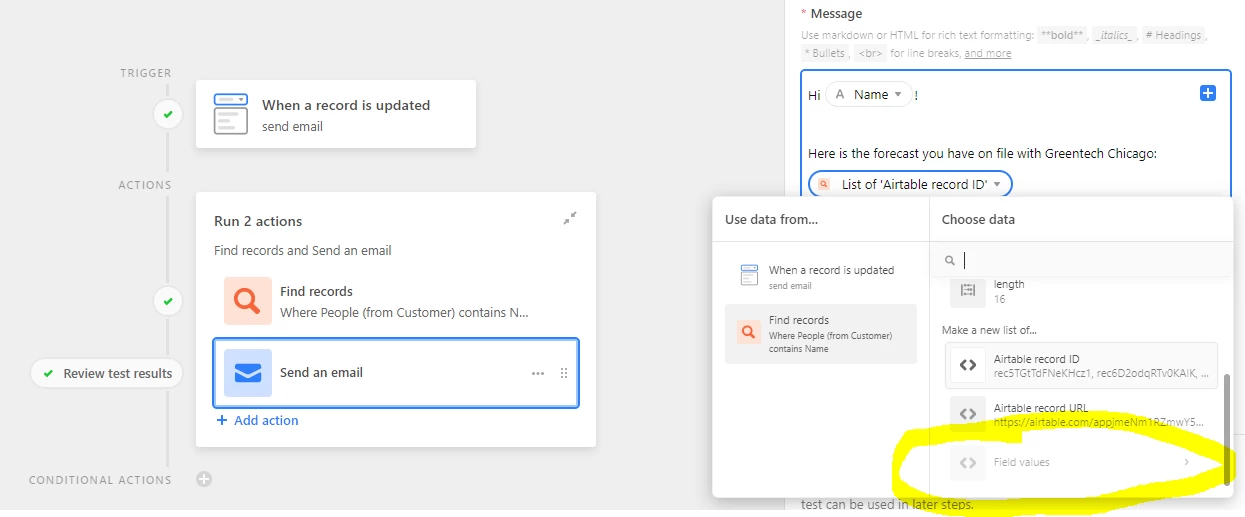Open Send an email more options menu
This screenshot has width=1245, height=517.
[538, 373]
